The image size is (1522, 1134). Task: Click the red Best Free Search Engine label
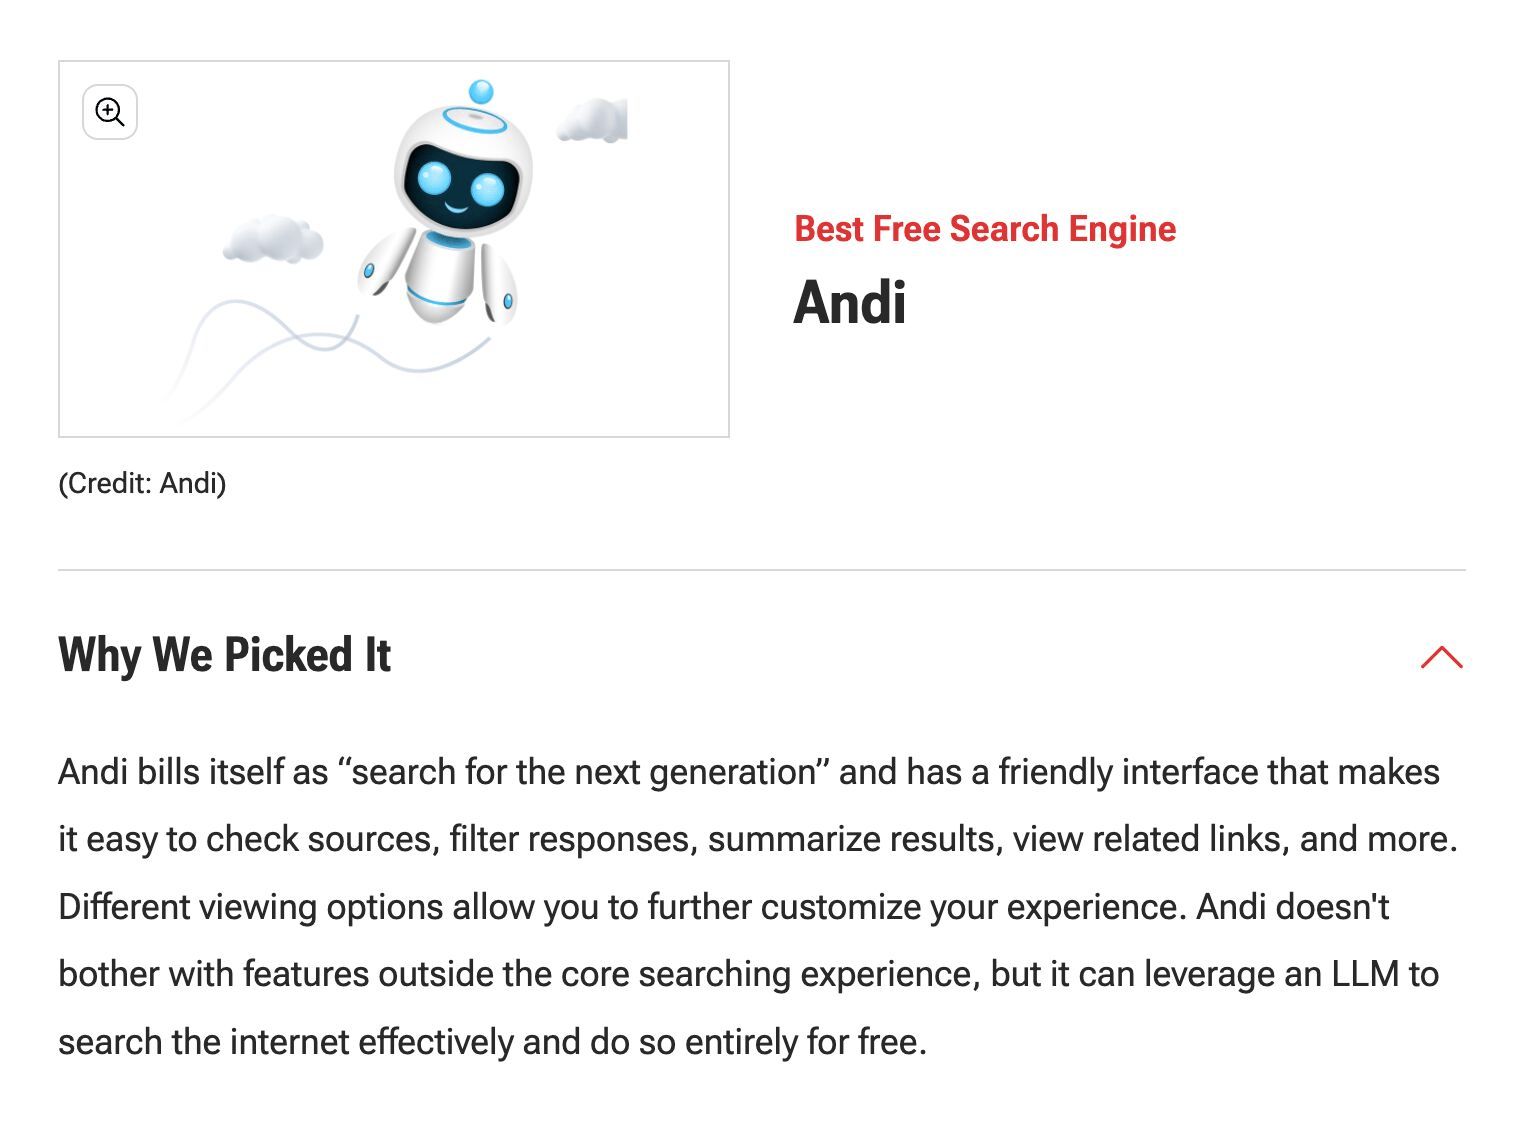[984, 229]
